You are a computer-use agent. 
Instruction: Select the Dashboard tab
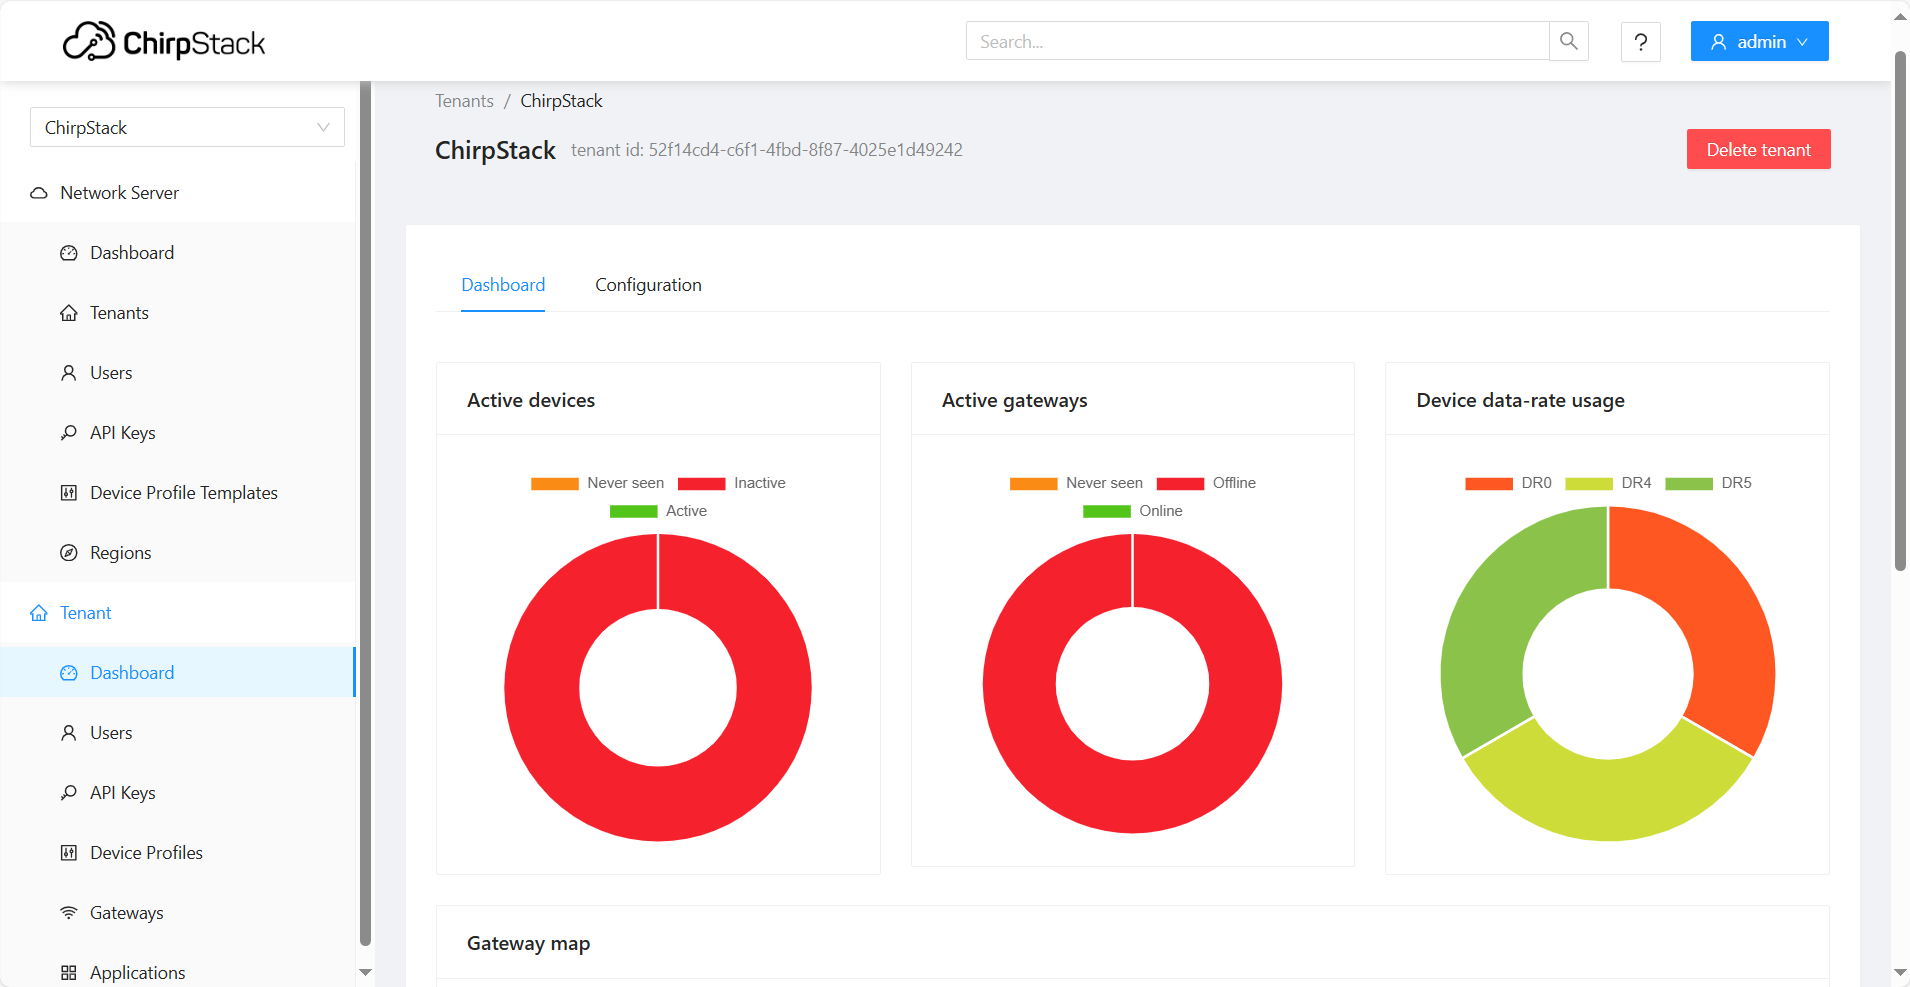[x=503, y=285]
